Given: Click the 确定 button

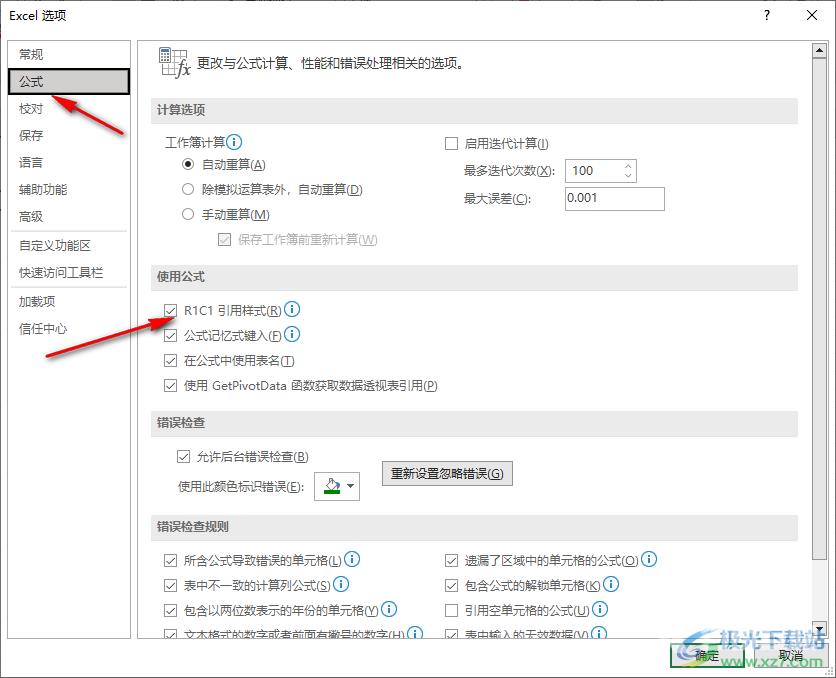Looking at the screenshot, I should click(707, 655).
